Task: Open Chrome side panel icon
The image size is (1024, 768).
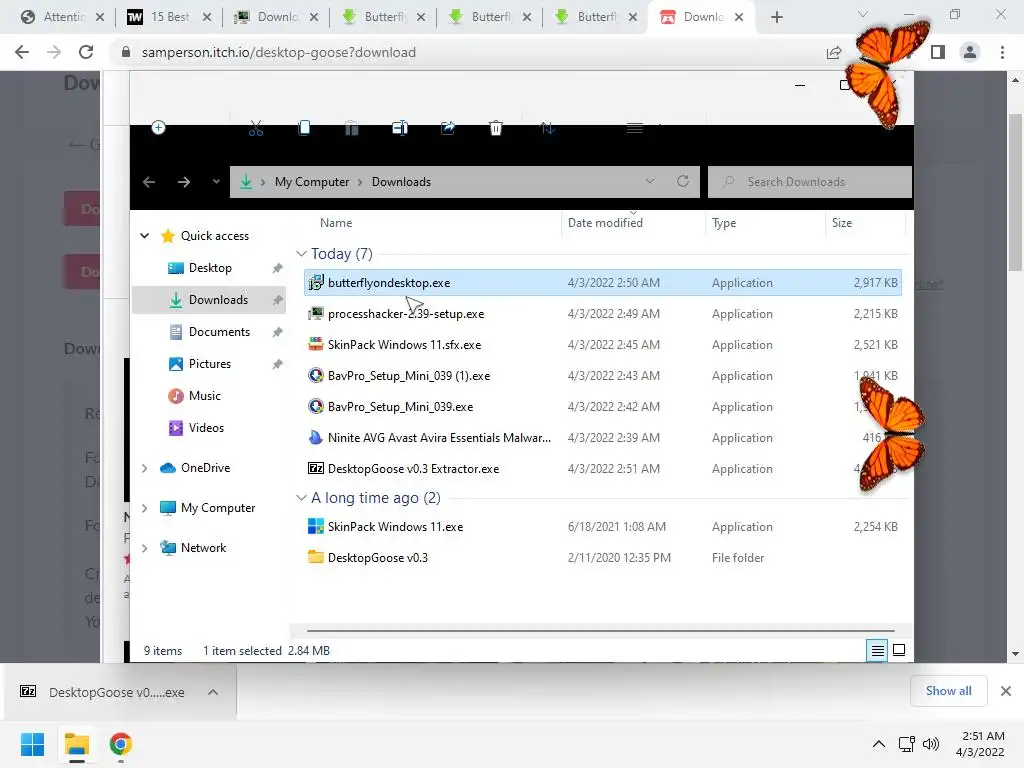Action: [938, 52]
